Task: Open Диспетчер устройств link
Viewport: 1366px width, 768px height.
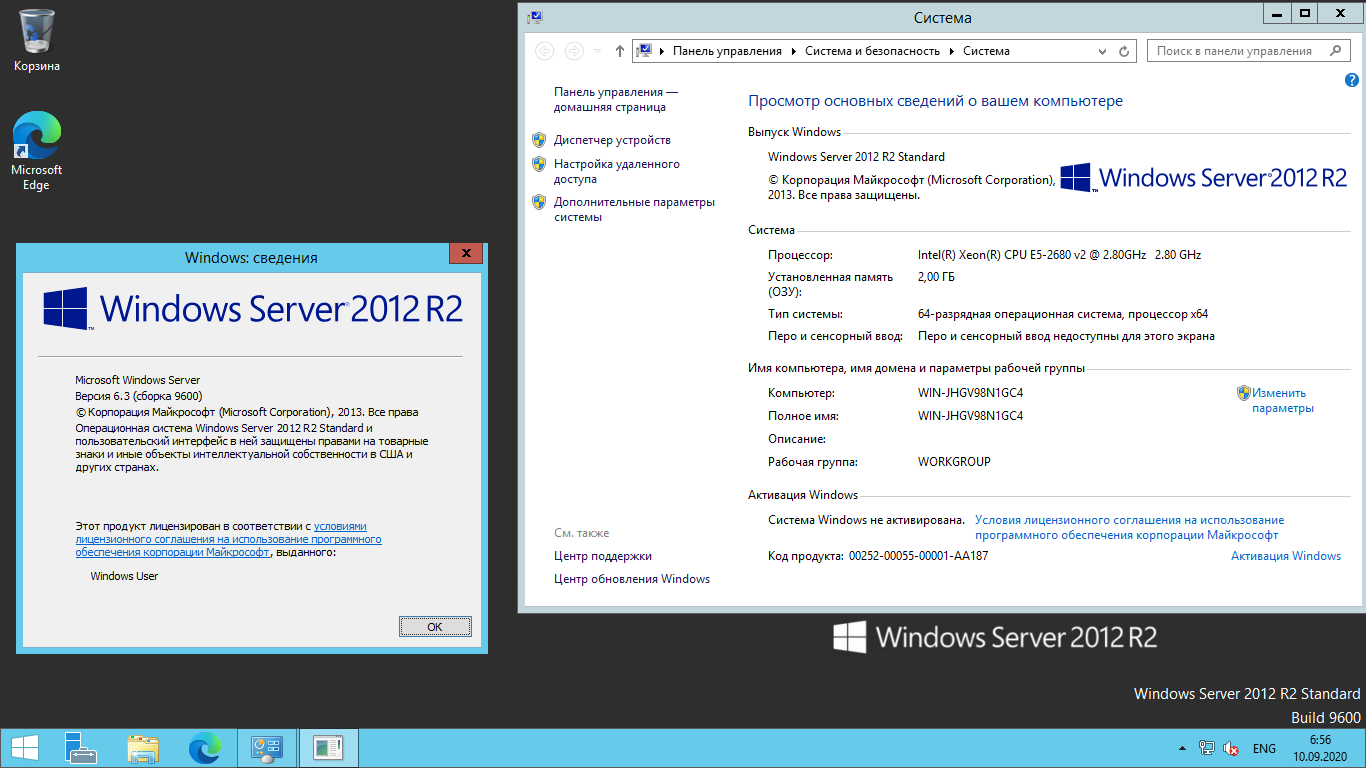Action: [612, 140]
